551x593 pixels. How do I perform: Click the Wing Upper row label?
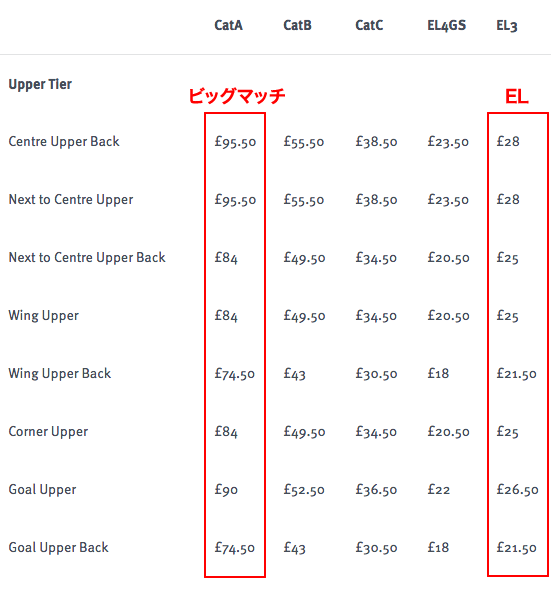tap(43, 316)
